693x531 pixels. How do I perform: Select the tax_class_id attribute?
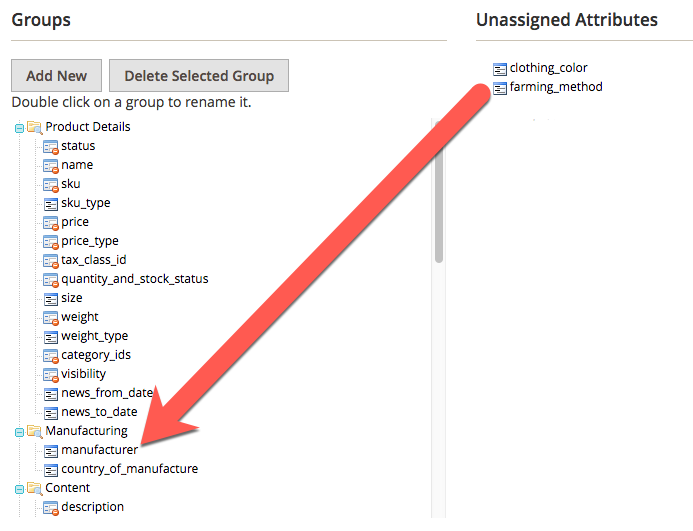(x=93, y=260)
